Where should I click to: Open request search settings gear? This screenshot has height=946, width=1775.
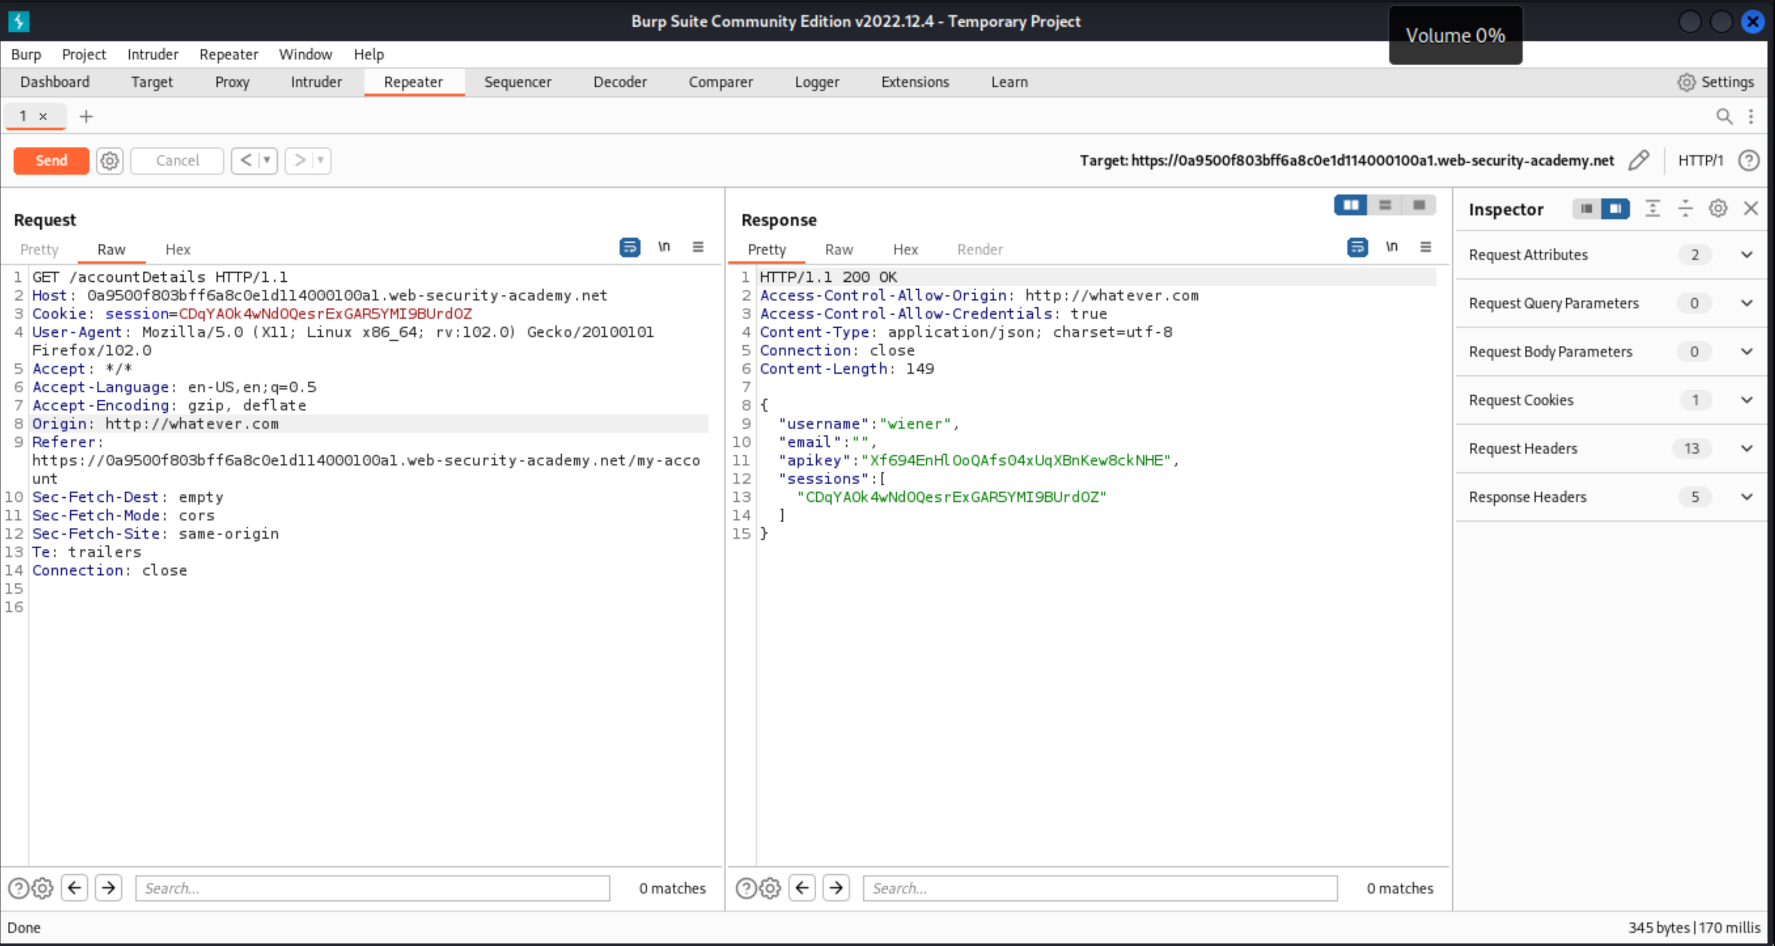[x=42, y=888]
